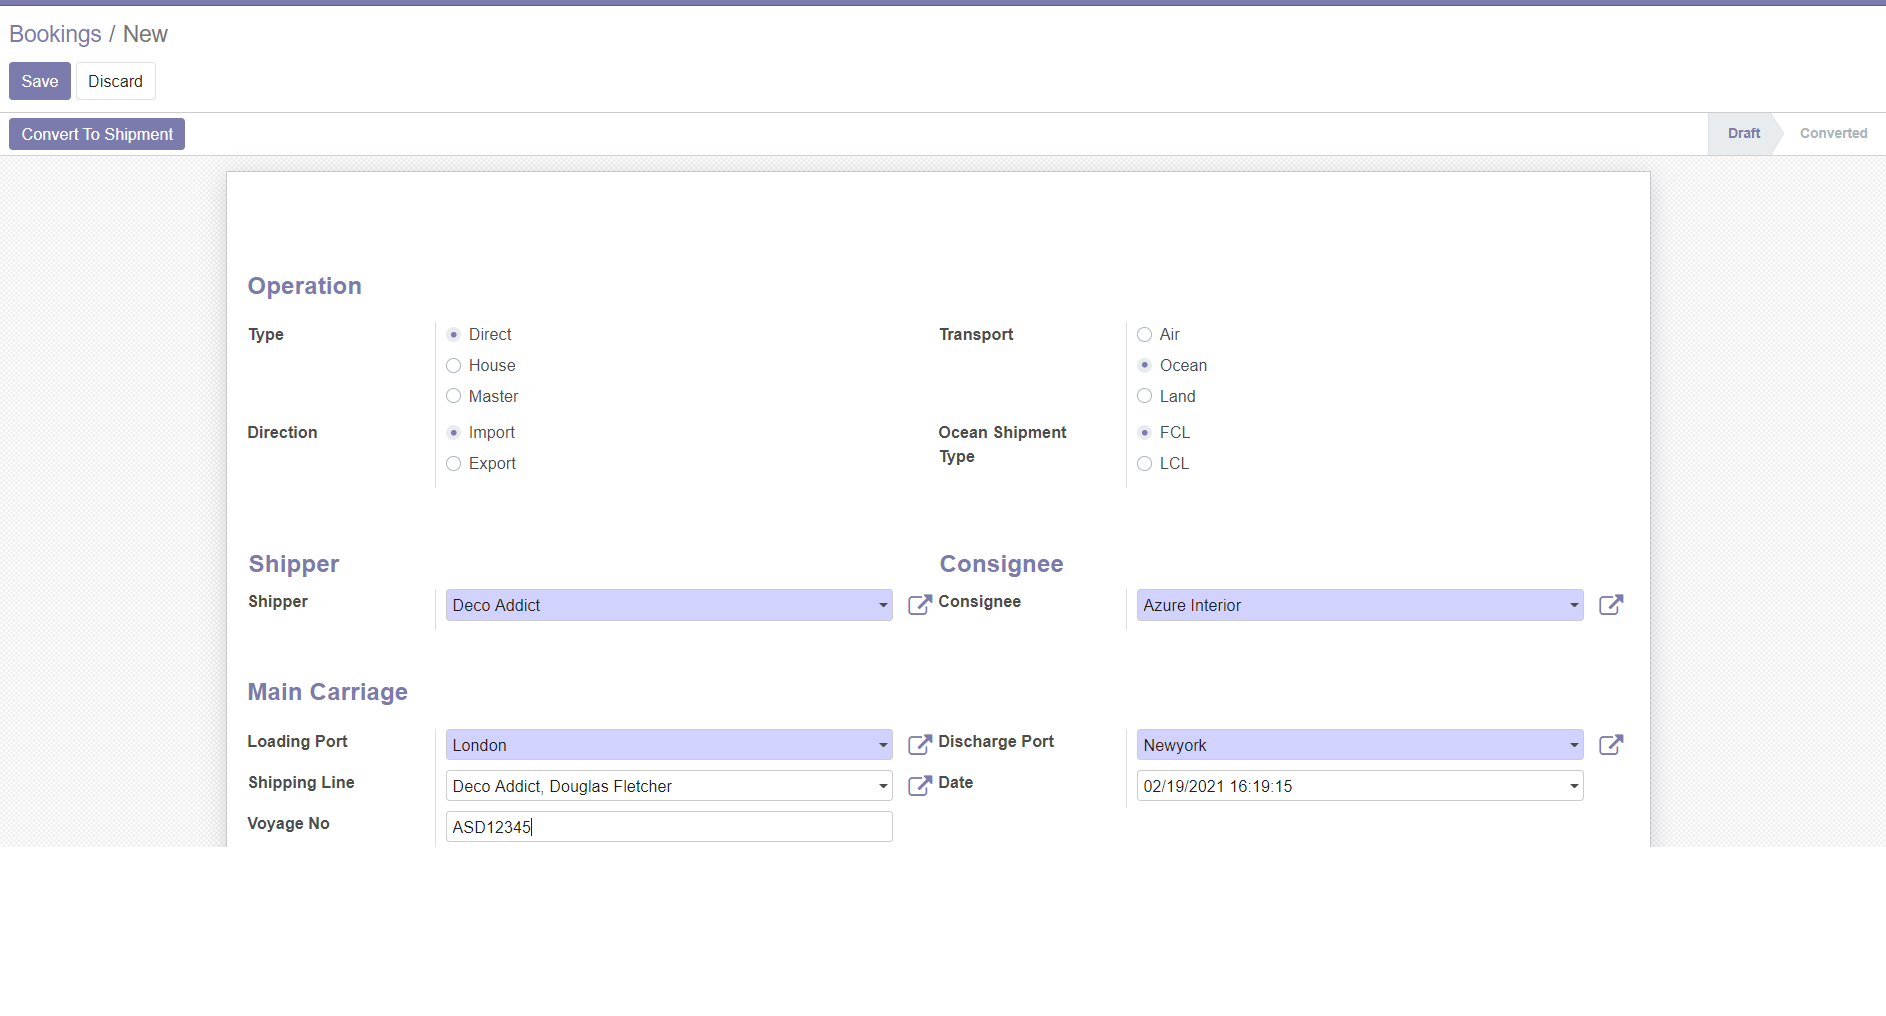Expand the Shipper dropdown
The image size is (1886, 1016).
tap(882, 605)
